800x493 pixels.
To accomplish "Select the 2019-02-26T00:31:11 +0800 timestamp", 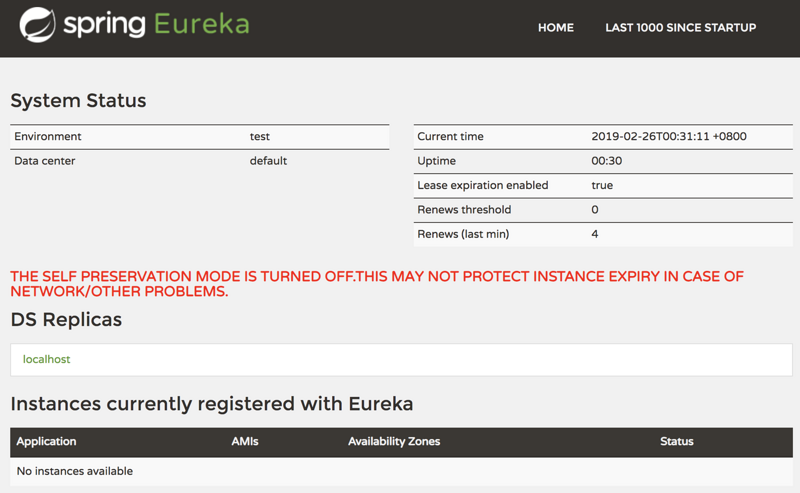I will click(x=669, y=136).
